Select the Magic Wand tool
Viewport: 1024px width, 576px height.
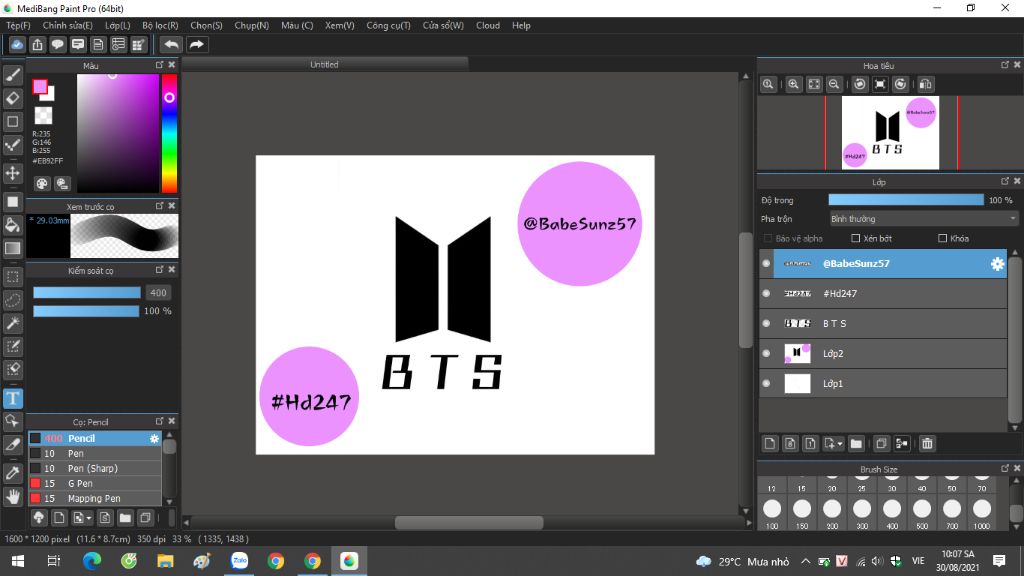12,323
